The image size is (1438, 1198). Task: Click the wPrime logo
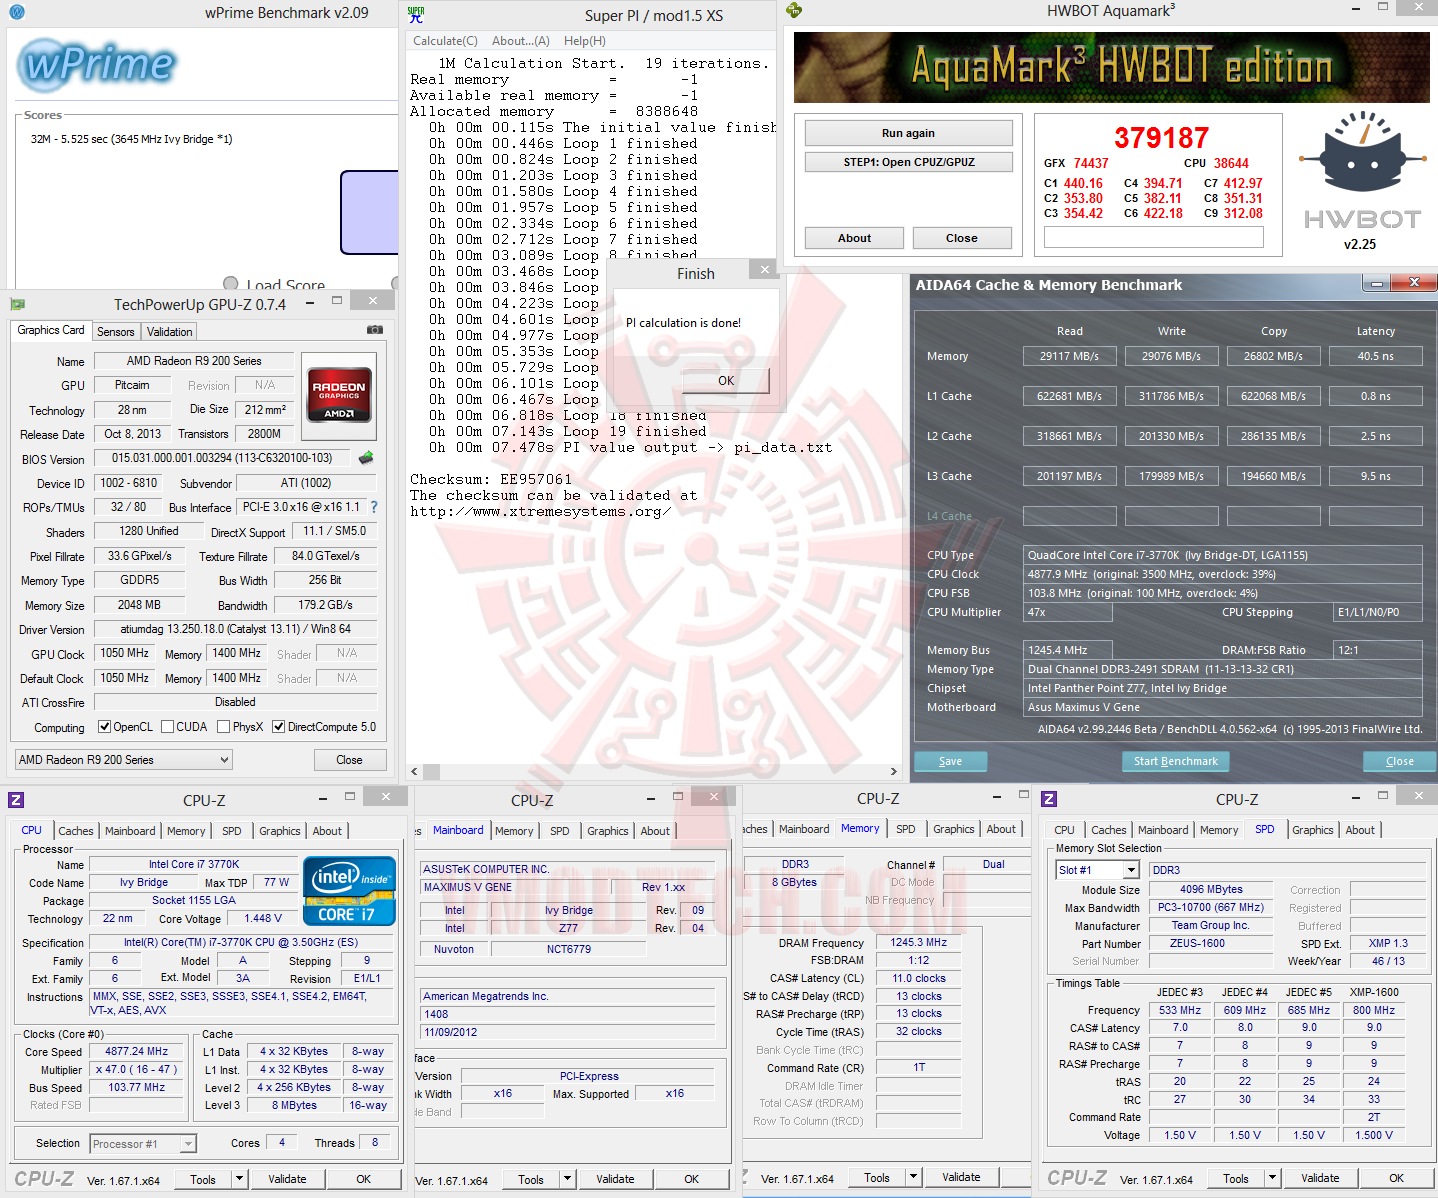(97, 65)
